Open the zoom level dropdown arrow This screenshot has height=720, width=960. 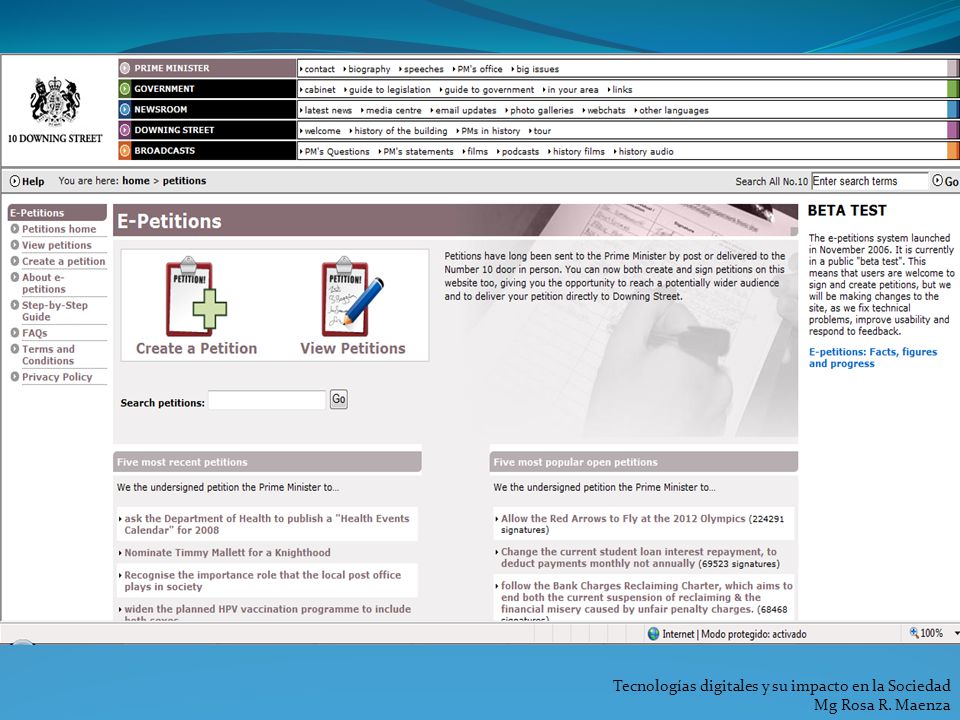click(956, 633)
